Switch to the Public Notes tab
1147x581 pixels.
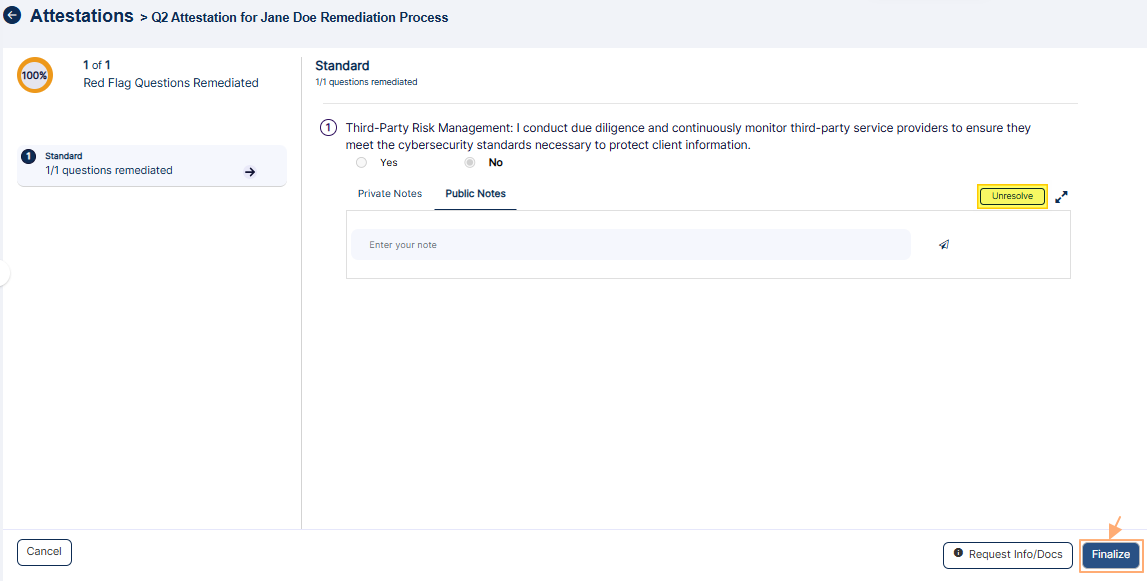coord(476,194)
